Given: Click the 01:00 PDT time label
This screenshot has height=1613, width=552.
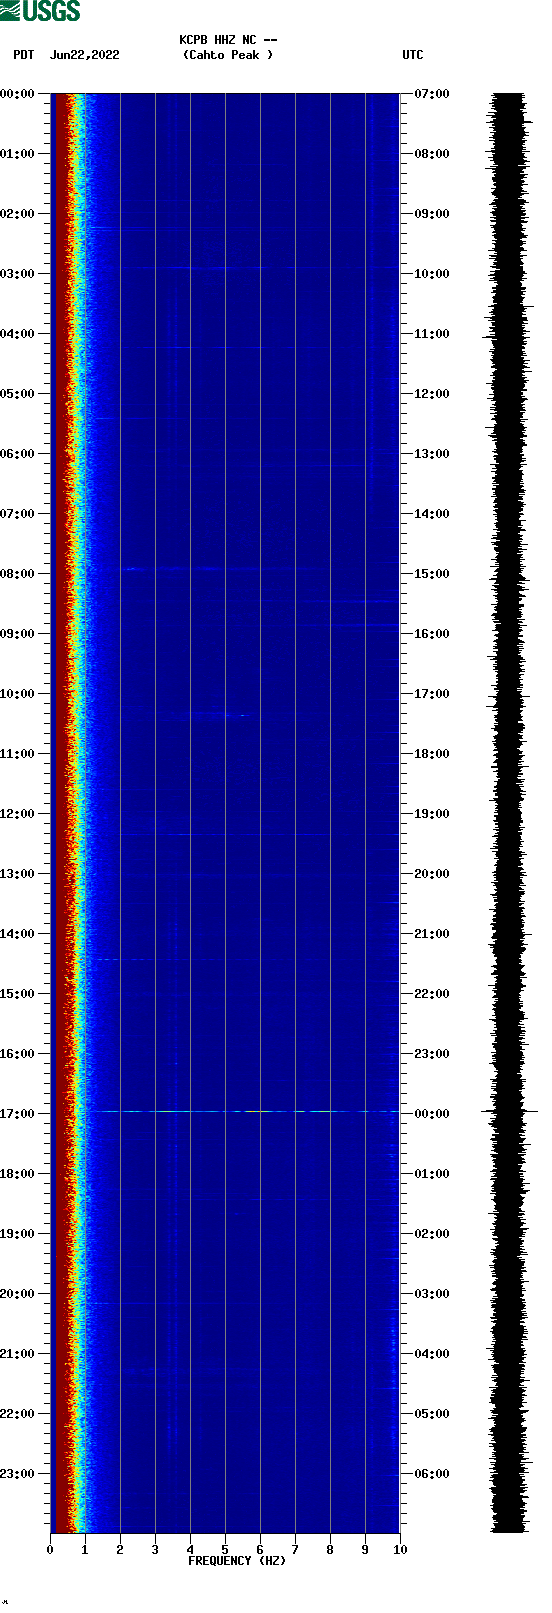Looking at the screenshot, I should 18,154.
